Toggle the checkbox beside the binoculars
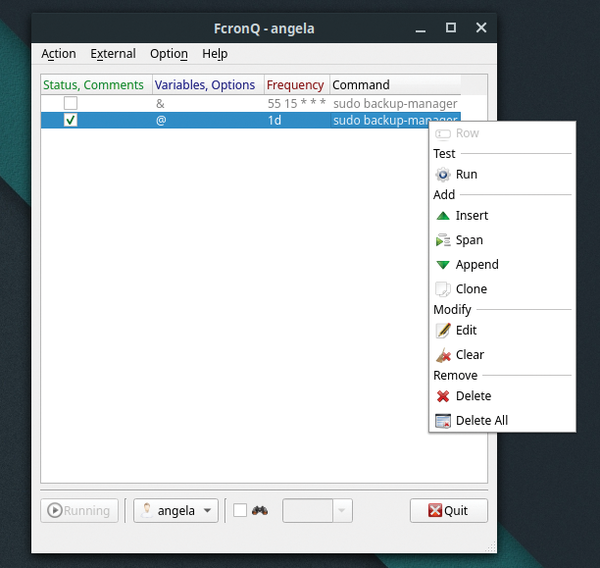 tap(240, 510)
